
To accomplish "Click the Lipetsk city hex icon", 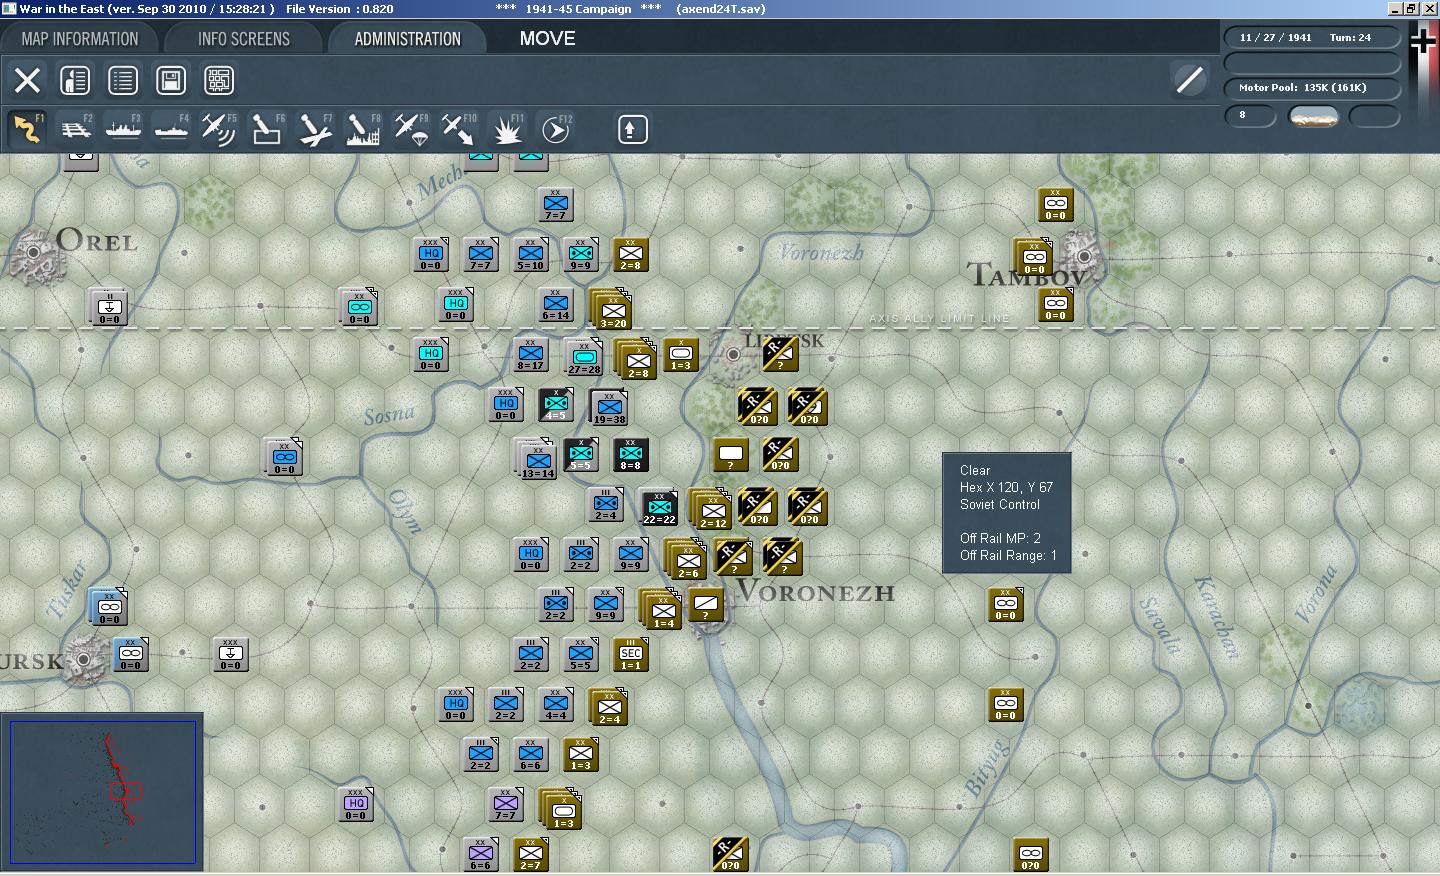I will [x=734, y=353].
